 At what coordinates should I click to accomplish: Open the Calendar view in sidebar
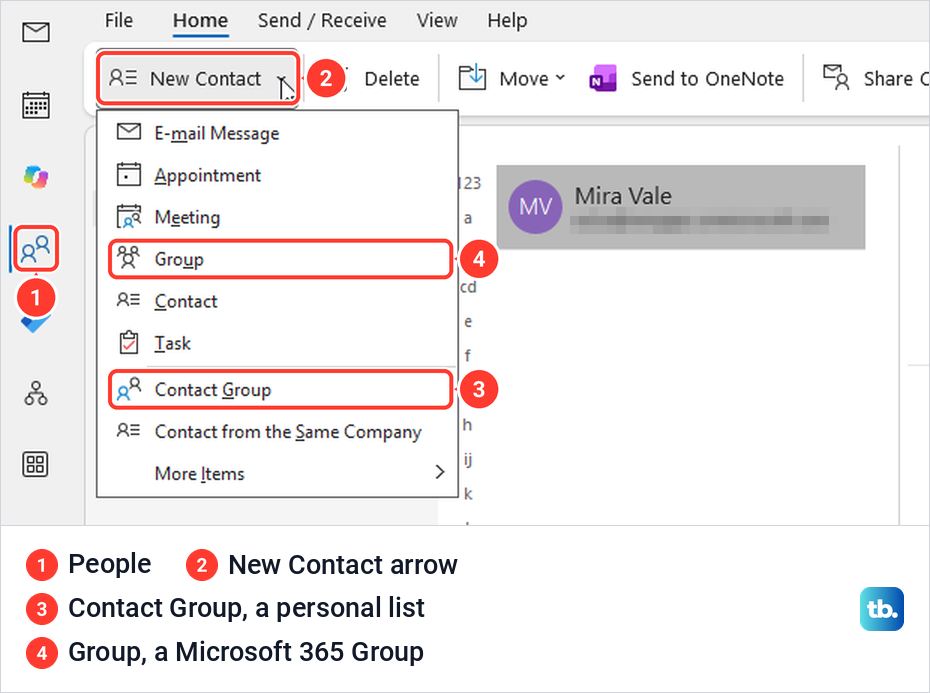click(36, 105)
